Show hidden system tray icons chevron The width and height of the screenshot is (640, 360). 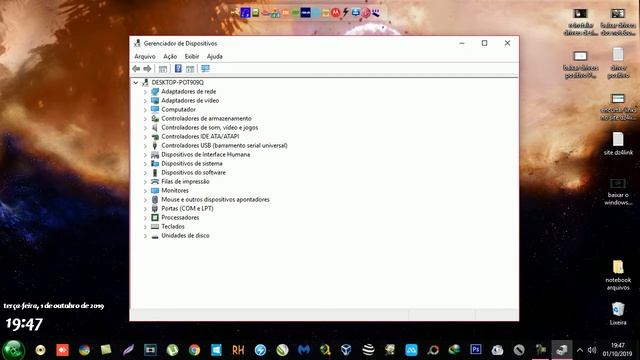[580, 350]
